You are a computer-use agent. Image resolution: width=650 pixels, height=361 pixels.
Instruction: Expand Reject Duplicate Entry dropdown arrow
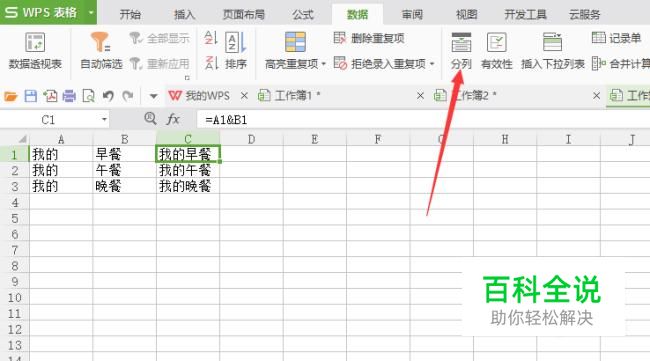point(432,64)
